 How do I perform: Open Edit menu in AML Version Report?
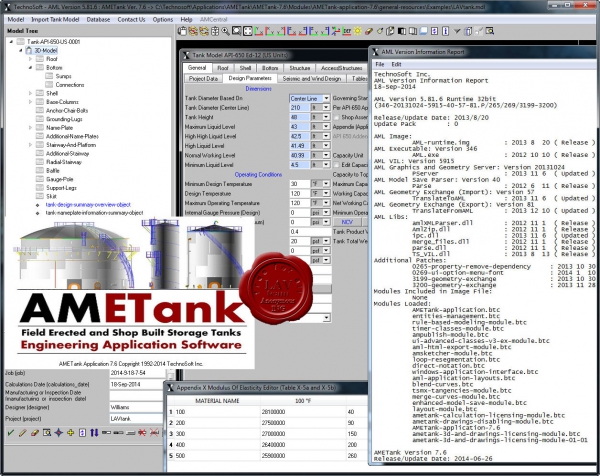pyautogui.click(x=396, y=64)
